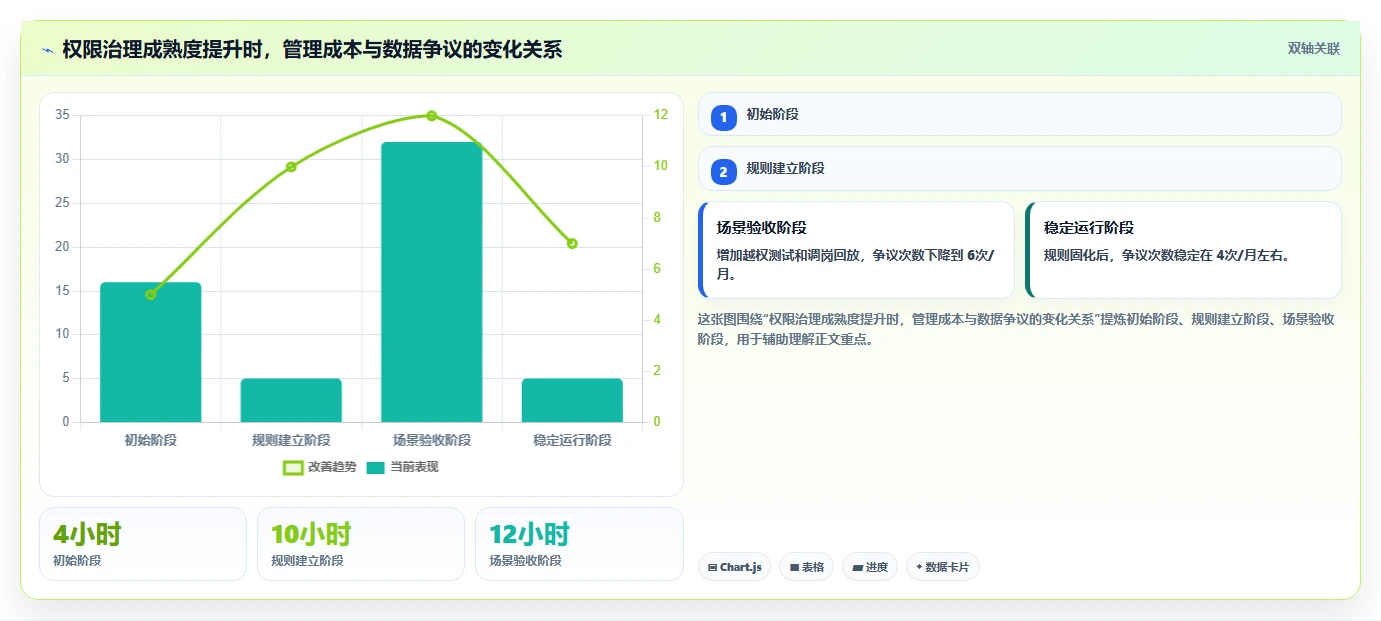The height and width of the screenshot is (621, 1381).
Task: Click the Chart.js tag
Action: (734, 567)
